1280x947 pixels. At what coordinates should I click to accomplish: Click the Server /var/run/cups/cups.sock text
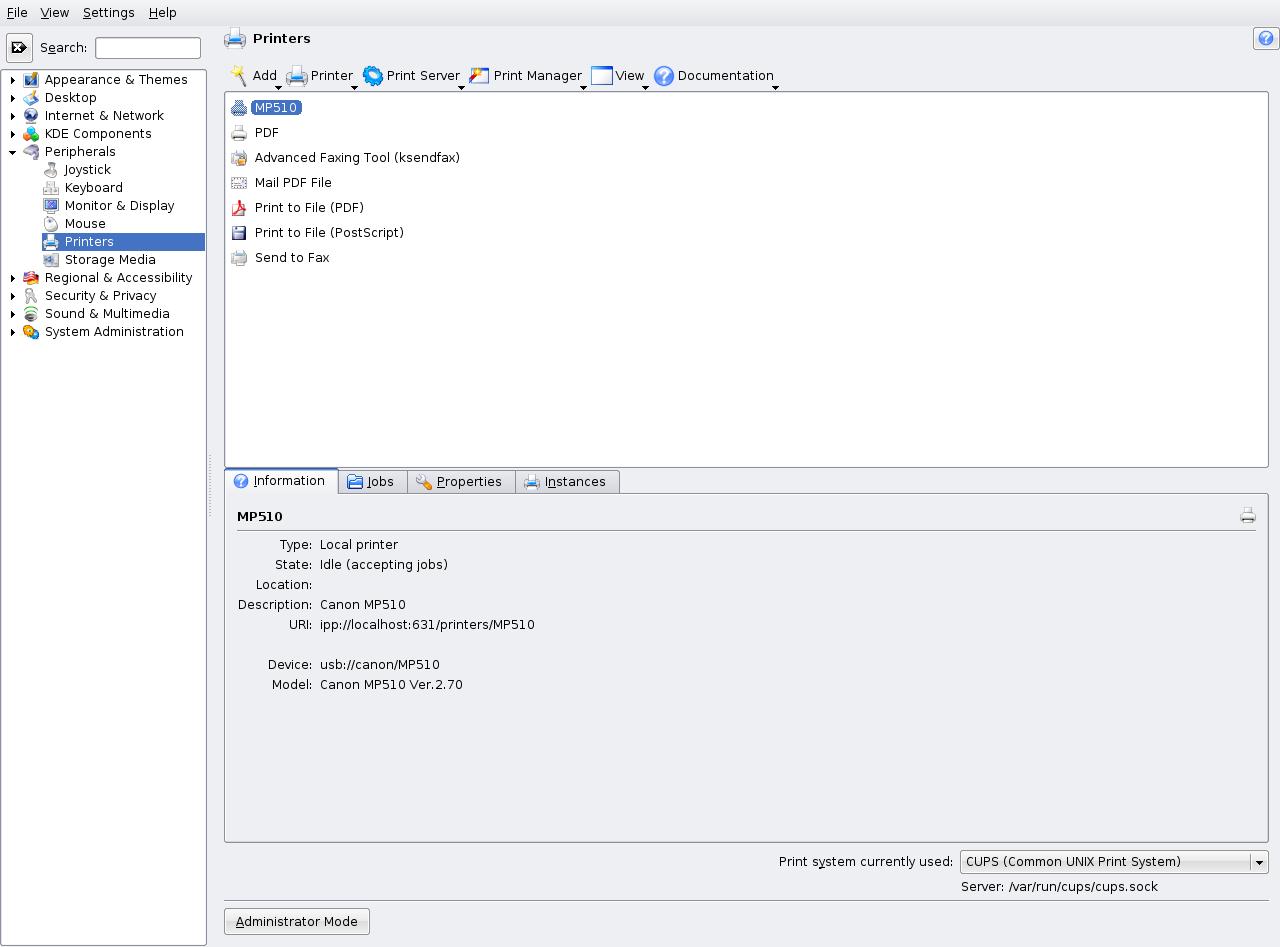1059,886
